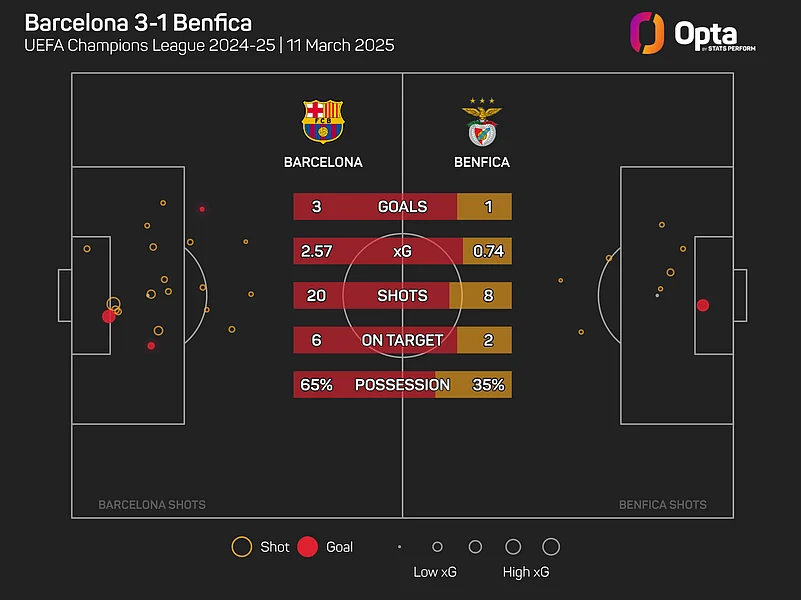Click the POSSESSION stat label
Viewport: 801px width, 600px height.
click(x=402, y=385)
